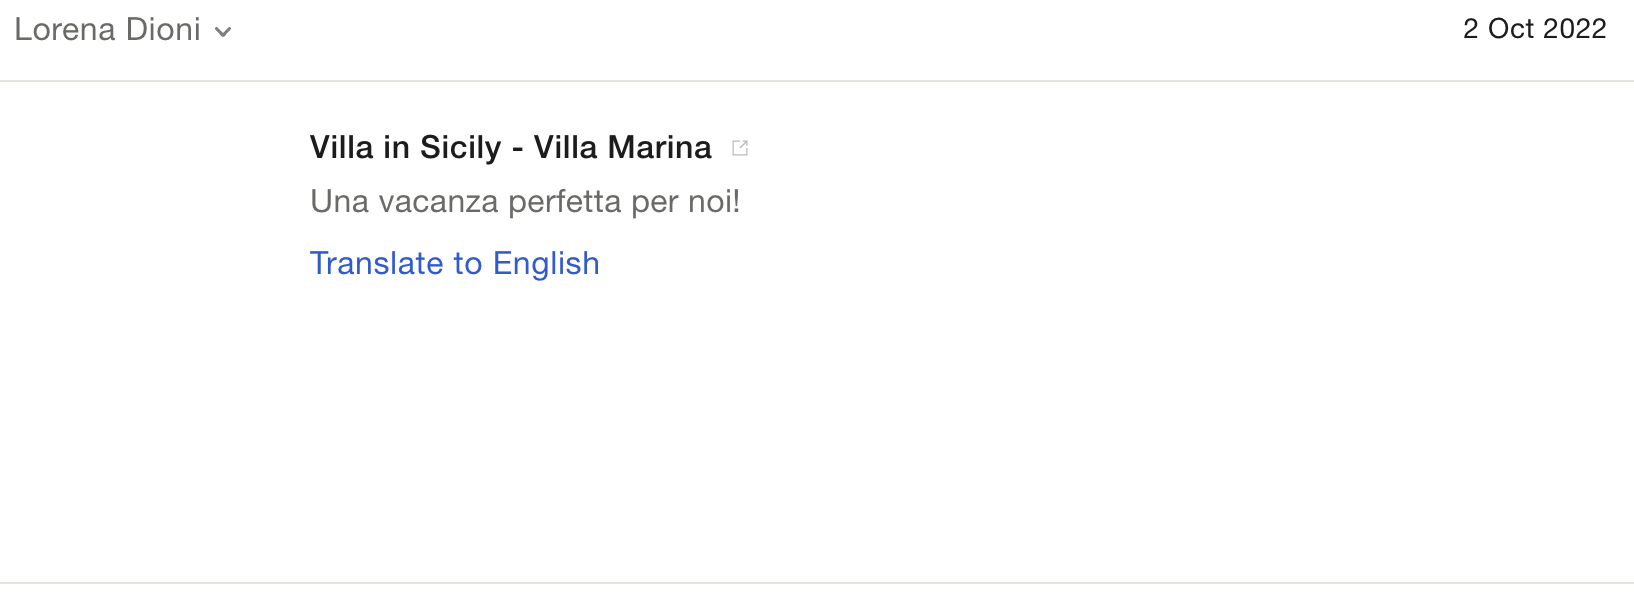Select the Lorena Dioni reviewer name
This screenshot has height=594, width=1634.
(107, 29)
